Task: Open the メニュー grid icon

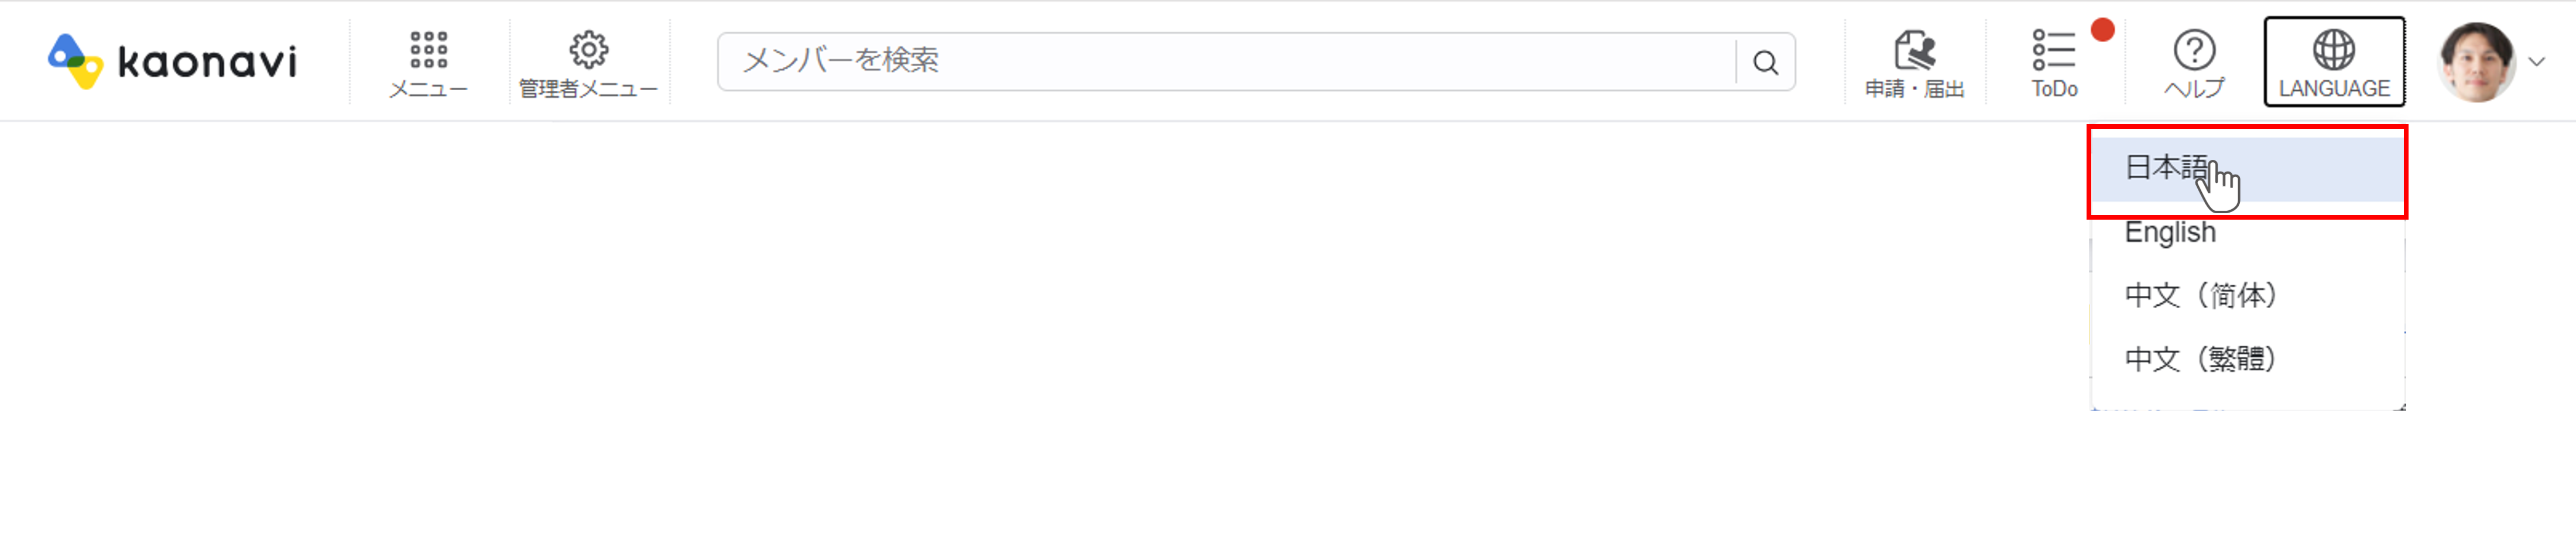Action: (428, 49)
